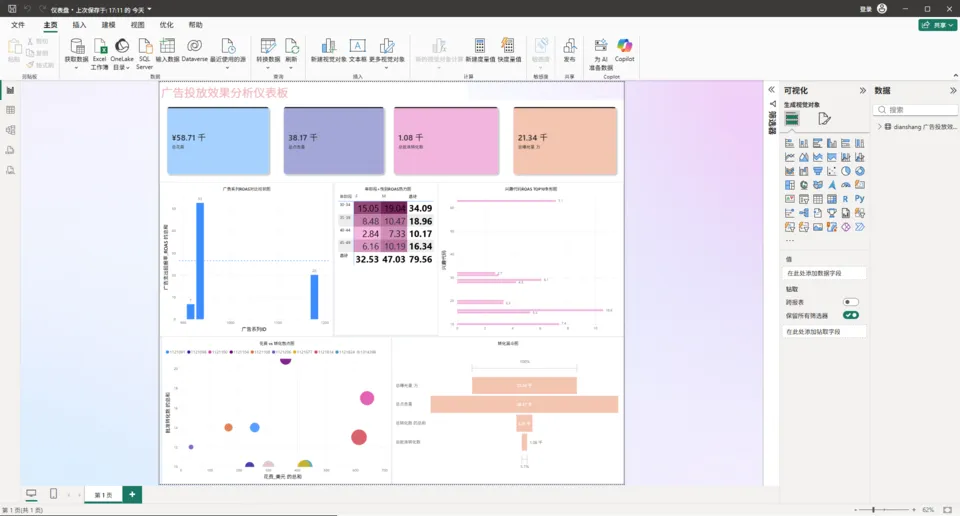The height and width of the screenshot is (516, 960).
Task: Select the Metrics trophy visual icon
Action: pyautogui.click(x=831, y=213)
